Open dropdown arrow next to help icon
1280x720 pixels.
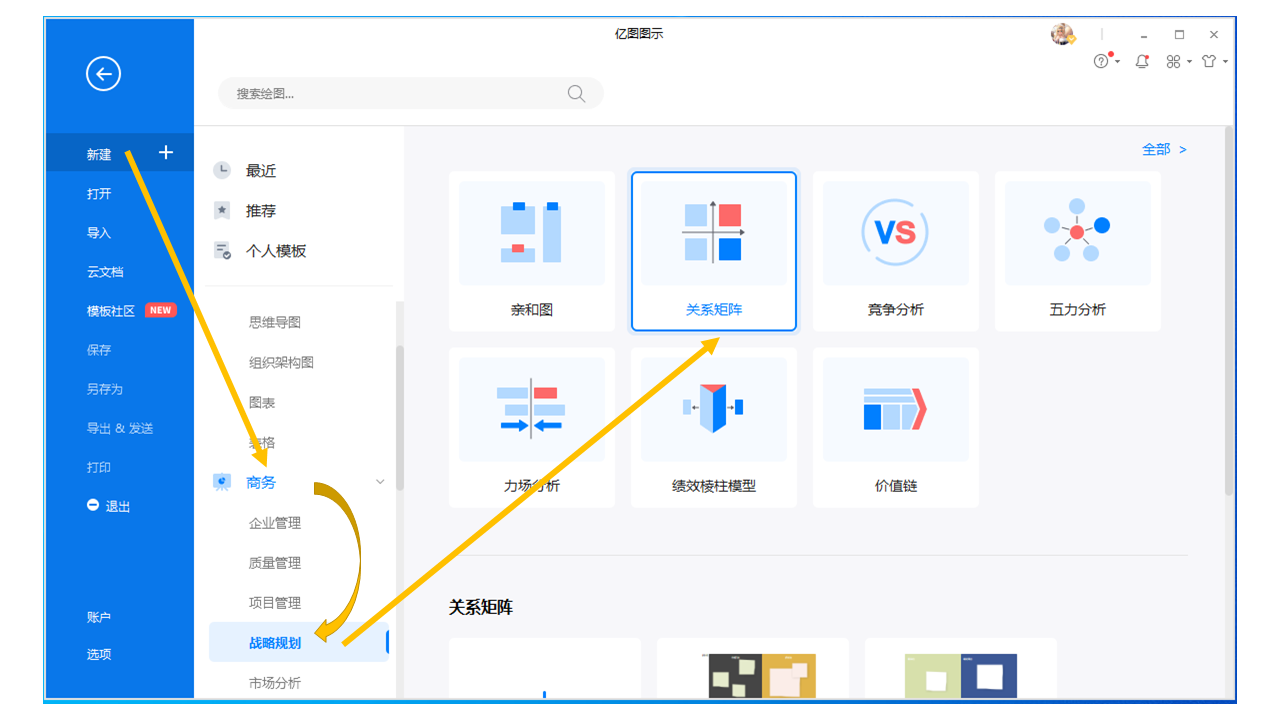click(x=1117, y=62)
